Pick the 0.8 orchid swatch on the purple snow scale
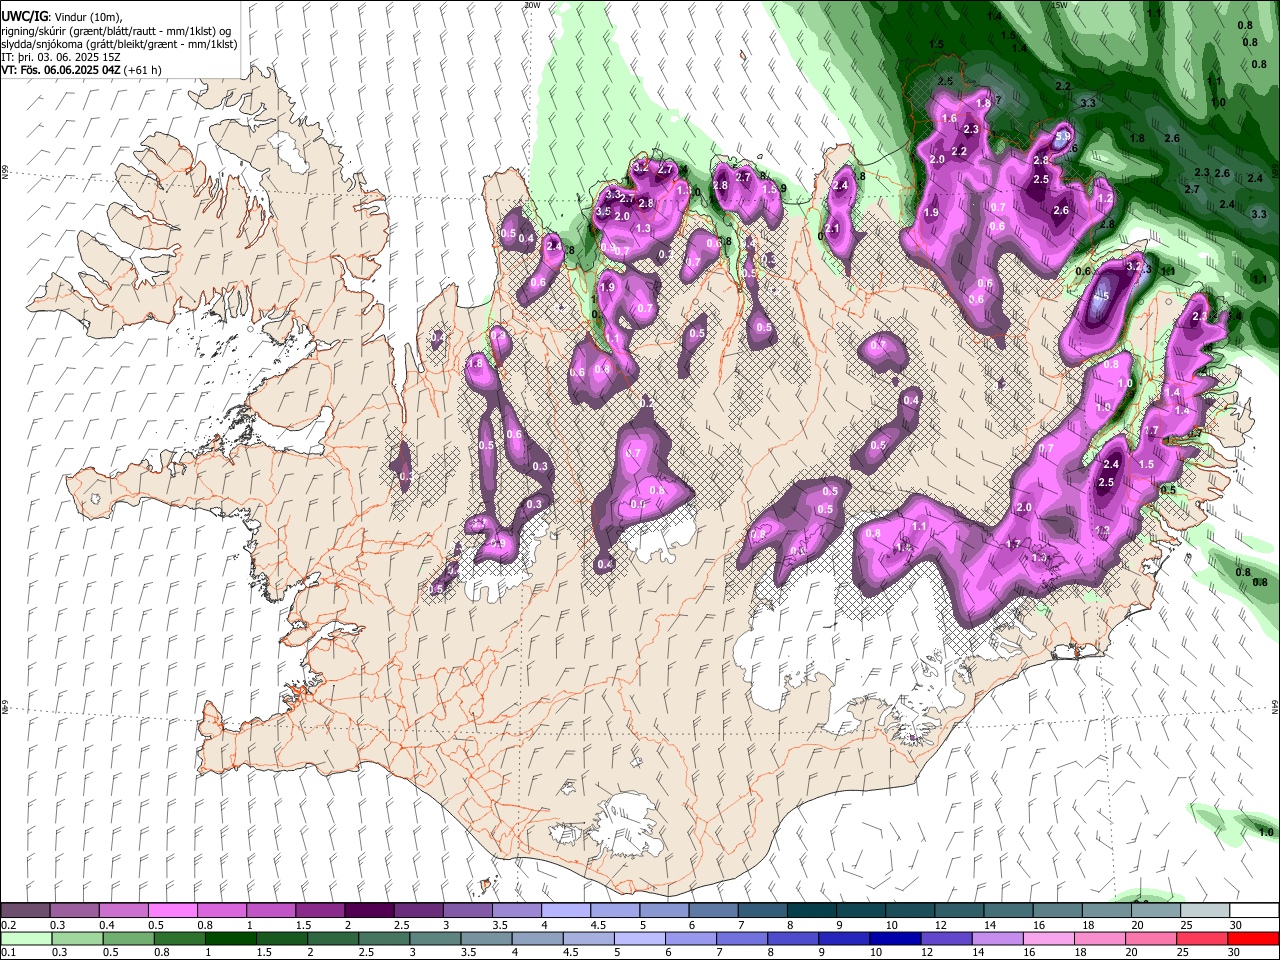Screen dimensions: 1280x960 point(221,911)
